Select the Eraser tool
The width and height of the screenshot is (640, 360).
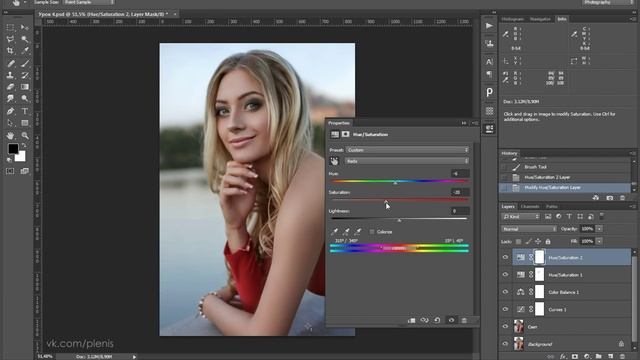point(10,87)
